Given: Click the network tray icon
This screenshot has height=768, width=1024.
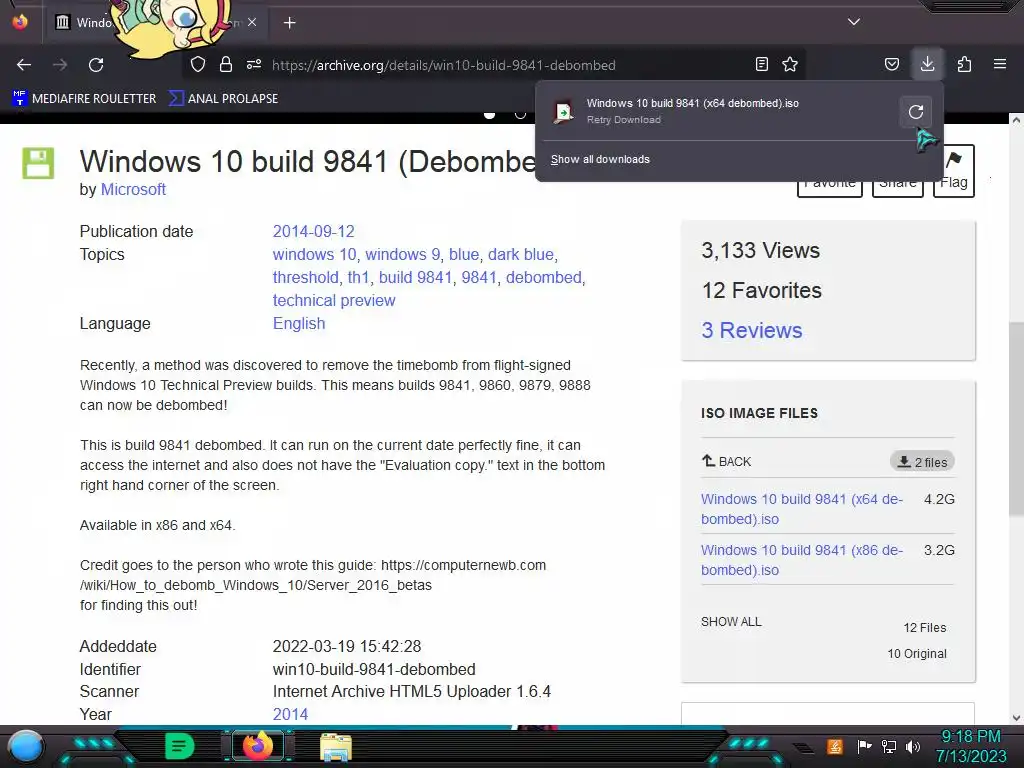Looking at the screenshot, I should tap(888, 746).
